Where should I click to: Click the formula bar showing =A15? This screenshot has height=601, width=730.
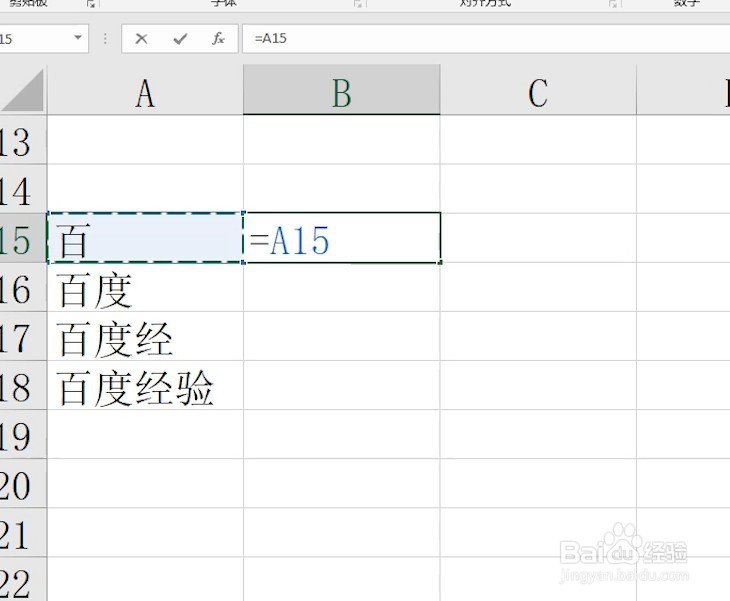click(x=486, y=39)
